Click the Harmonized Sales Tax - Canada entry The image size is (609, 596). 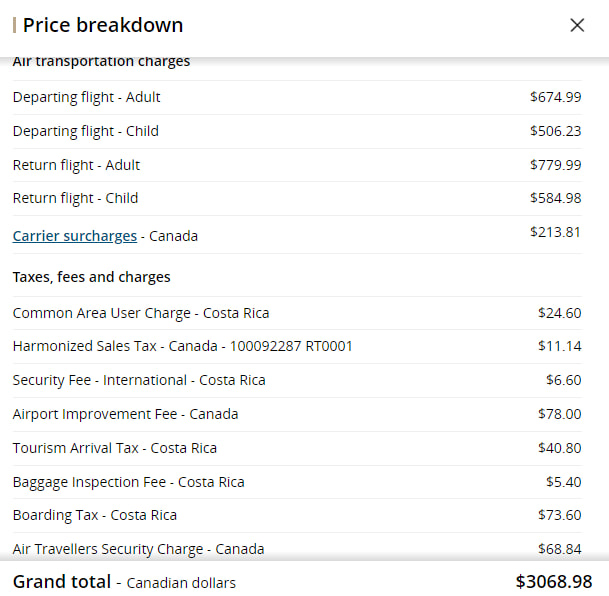182,346
